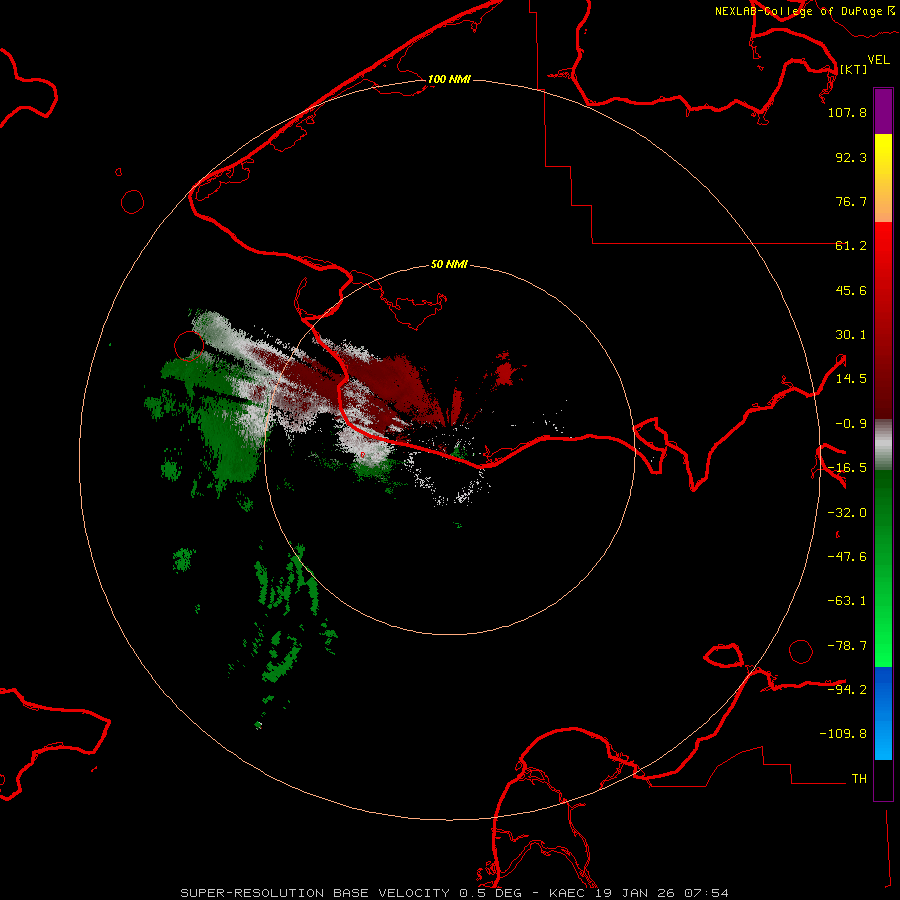This screenshot has width=900, height=900.
Task: Click the 14.5 value on the velocity scale
Action: (x=851, y=379)
